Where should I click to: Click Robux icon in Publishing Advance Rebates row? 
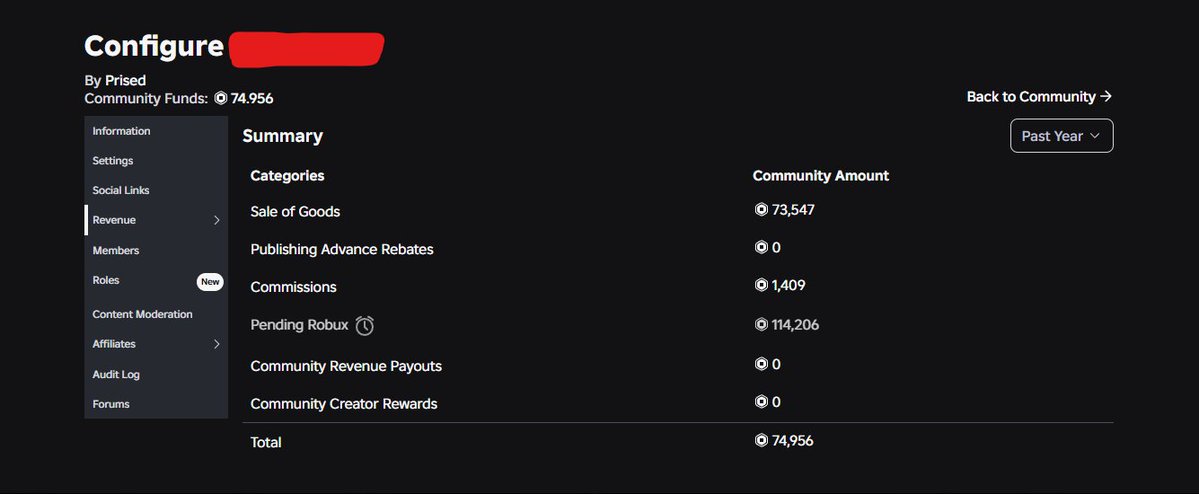(x=761, y=247)
